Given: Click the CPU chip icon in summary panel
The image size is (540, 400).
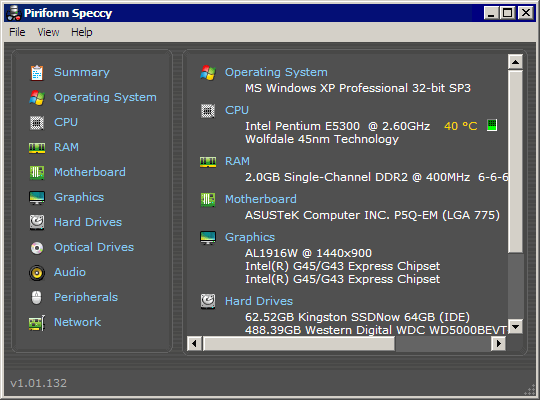Looking at the screenshot, I should [x=208, y=111].
